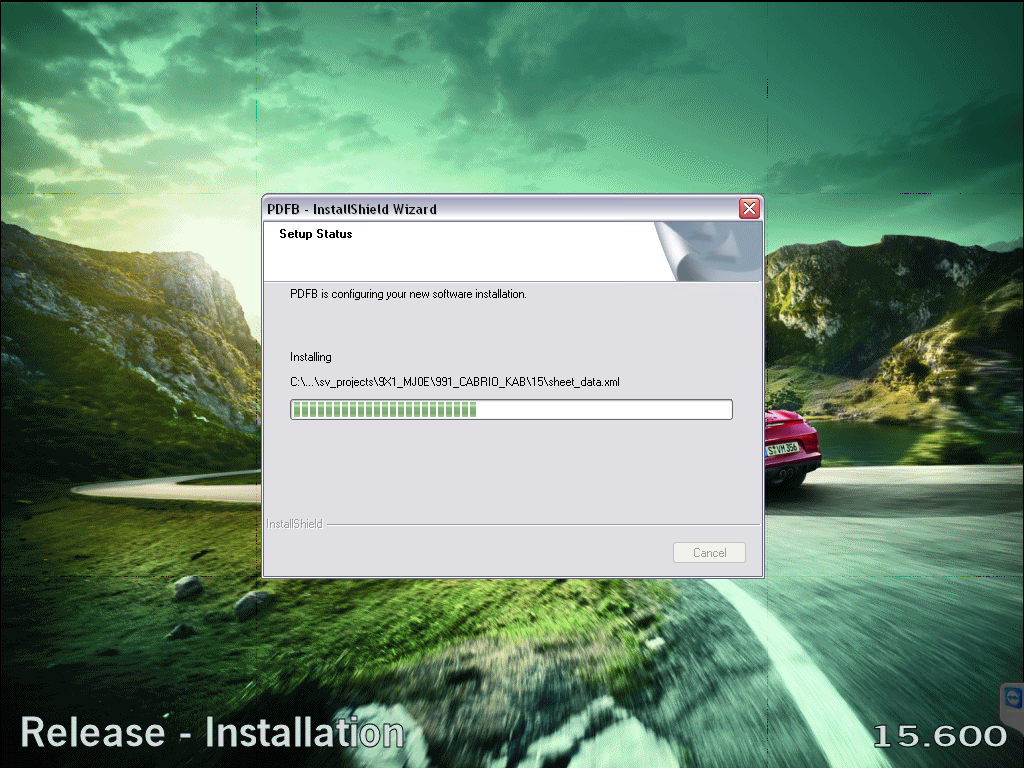Open the TeamViewer panel icon
This screenshot has height=768, width=1024.
(1012, 699)
